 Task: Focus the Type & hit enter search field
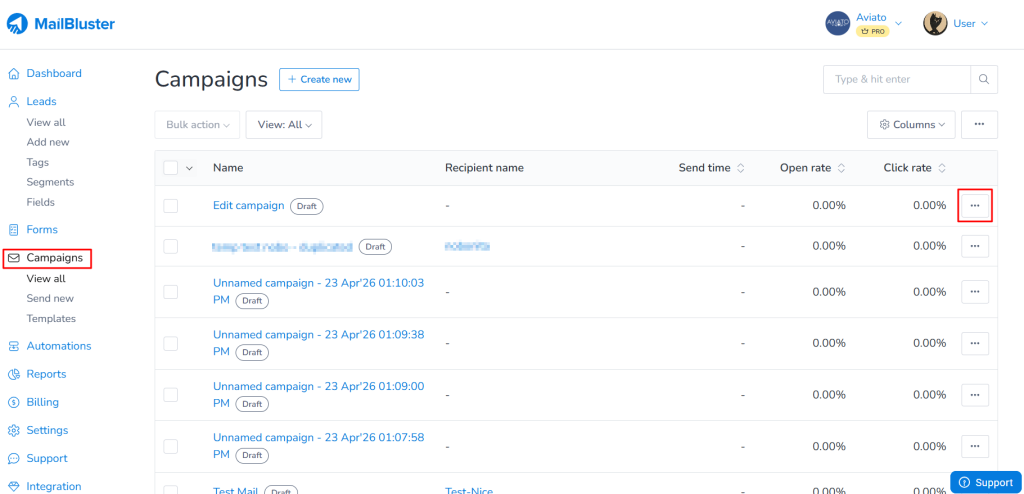point(897,79)
